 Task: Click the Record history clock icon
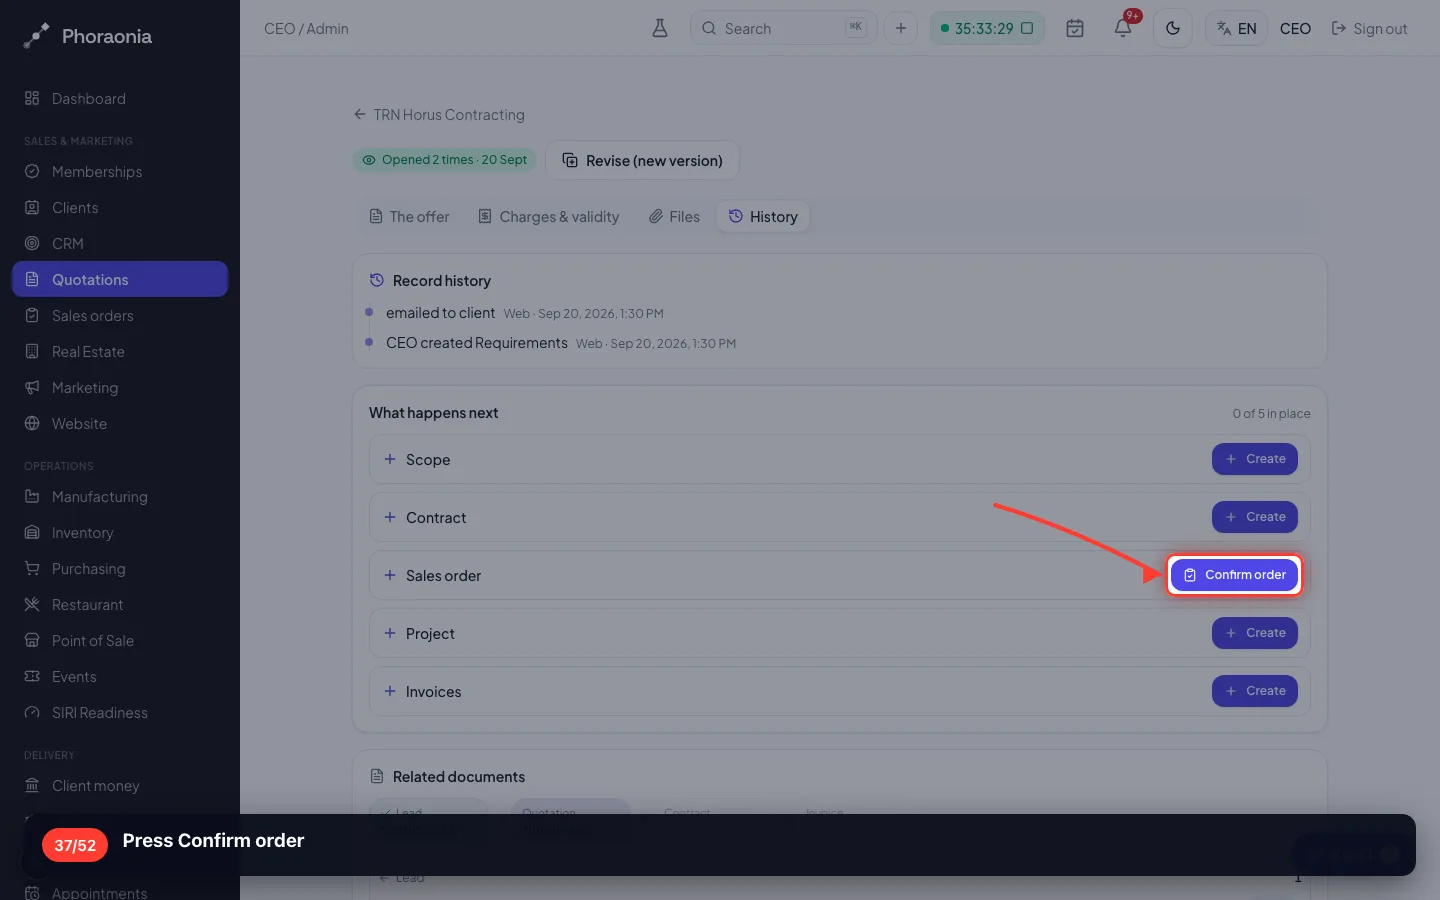(x=377, y=280)
